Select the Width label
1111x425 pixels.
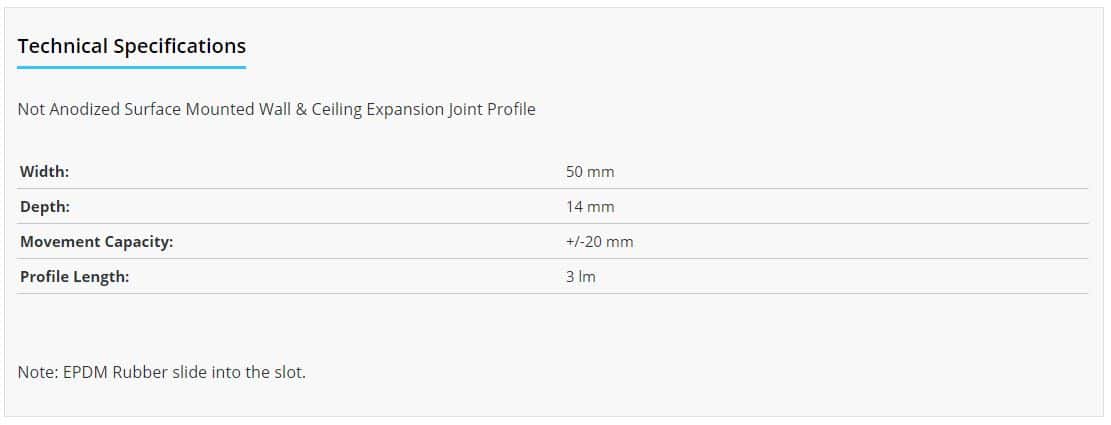pyautogui.click(x=45, y=171)
